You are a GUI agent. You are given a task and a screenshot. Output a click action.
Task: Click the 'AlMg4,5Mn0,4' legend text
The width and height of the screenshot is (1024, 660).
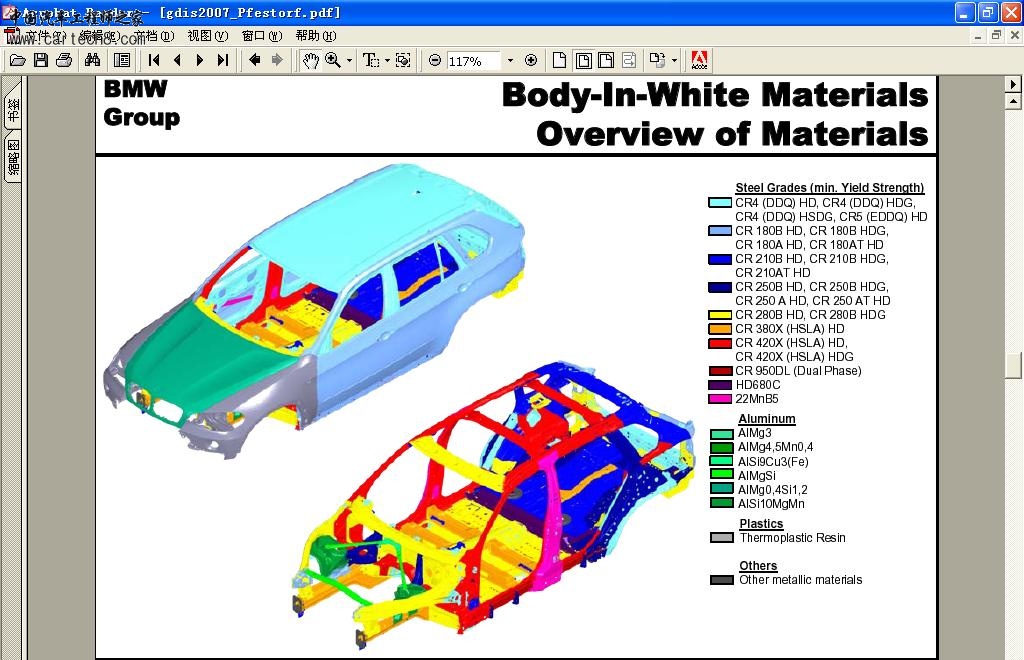tap(776, 447)
